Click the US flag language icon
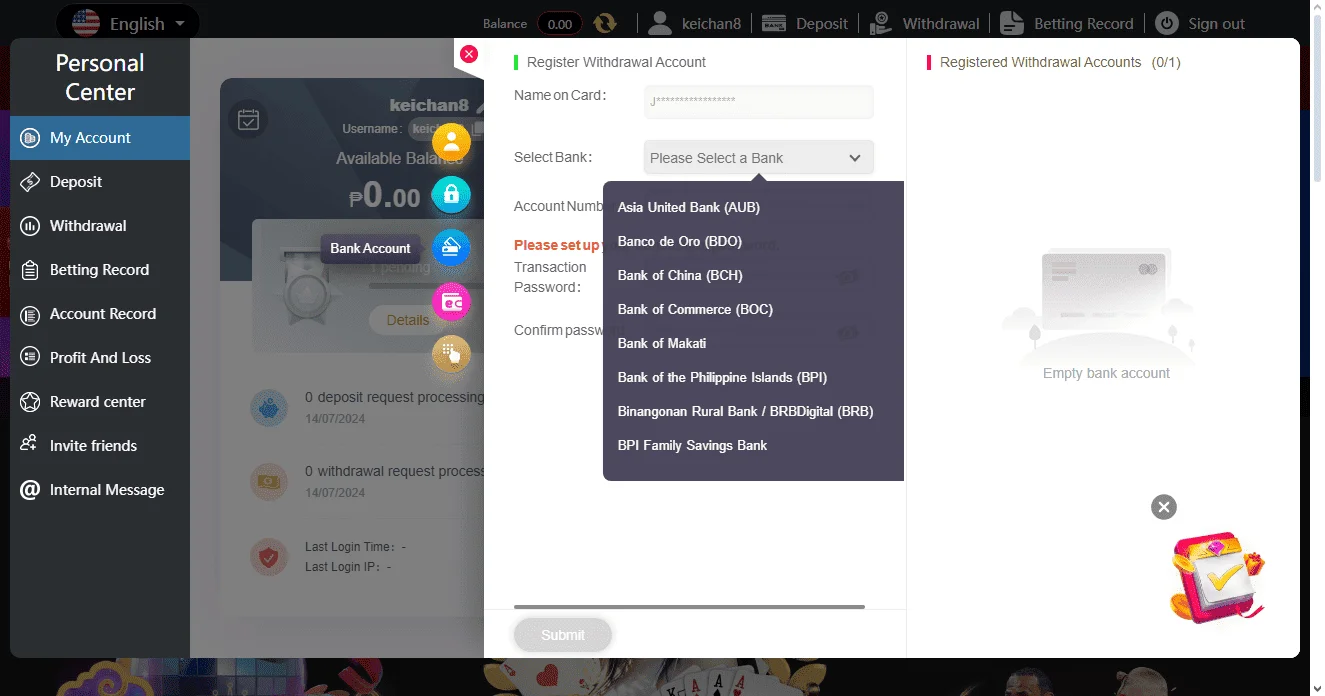 [x=86, y=23]
